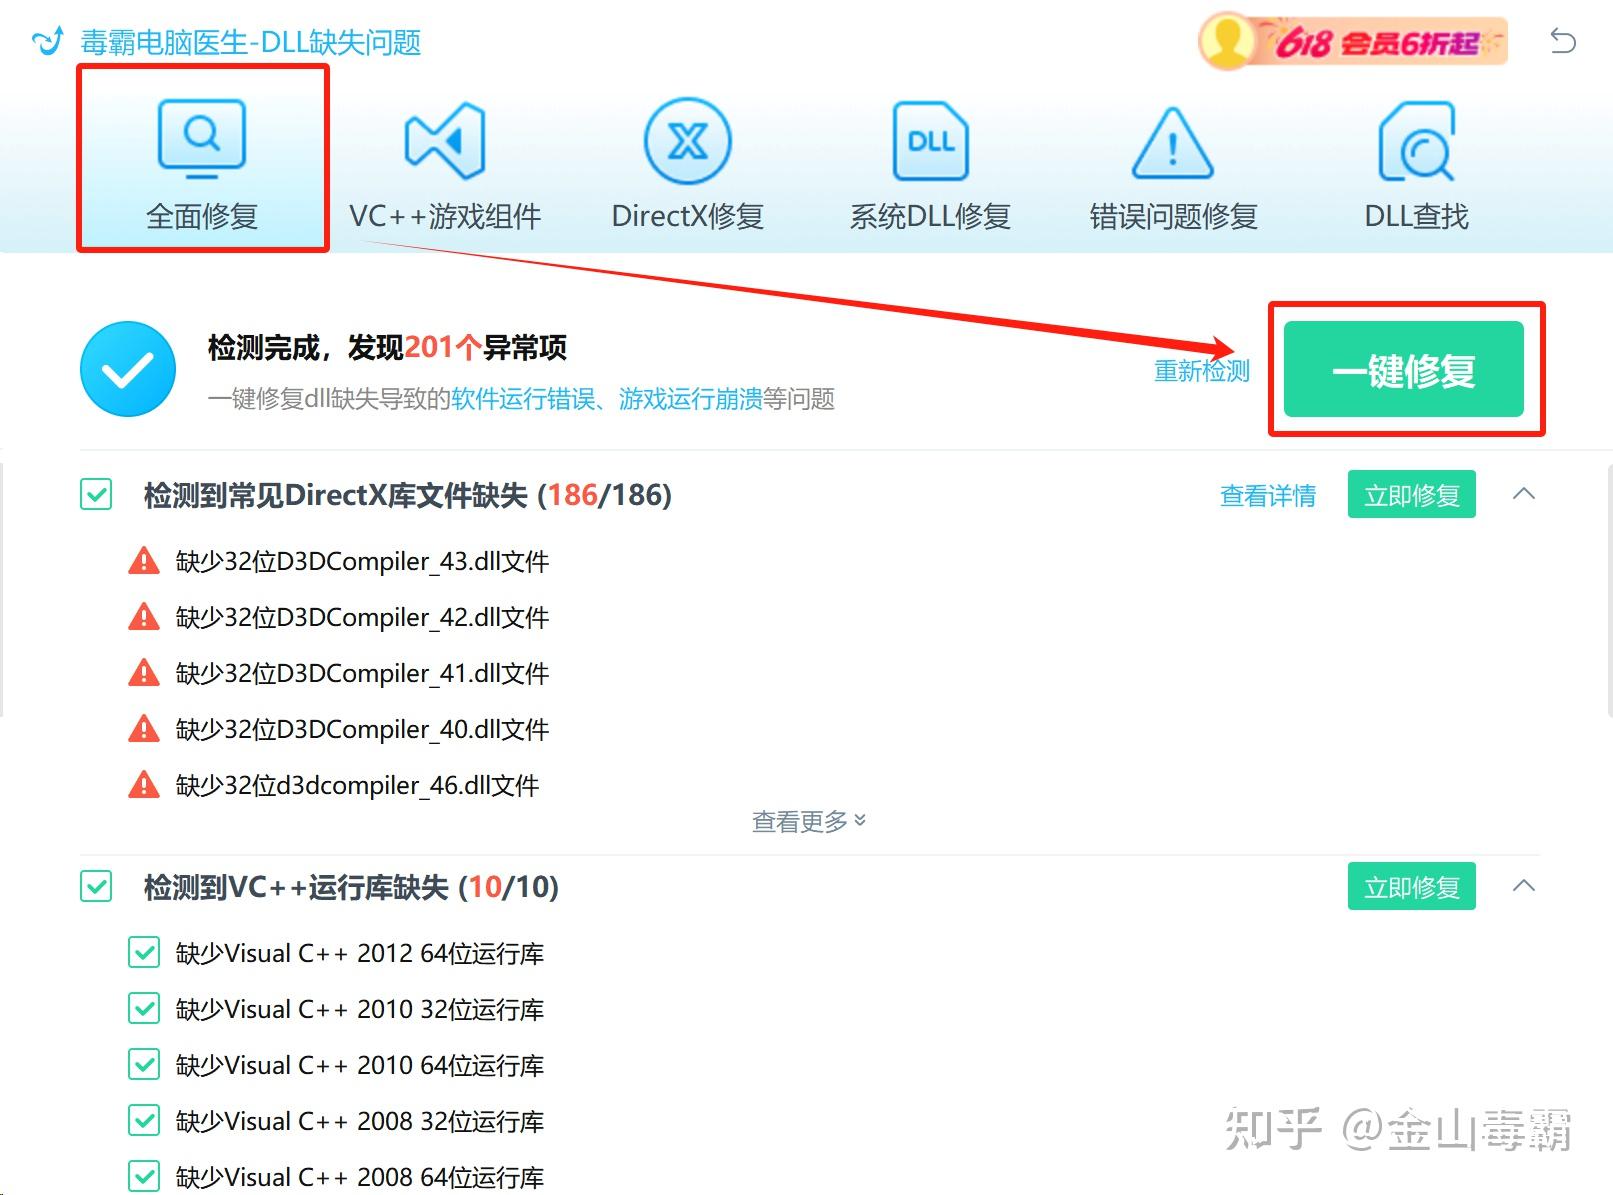Uncheck the DirectX库文件缺失 group checkbox
This screenshot has width=1613, height=1195.
(x=95, y=494)
